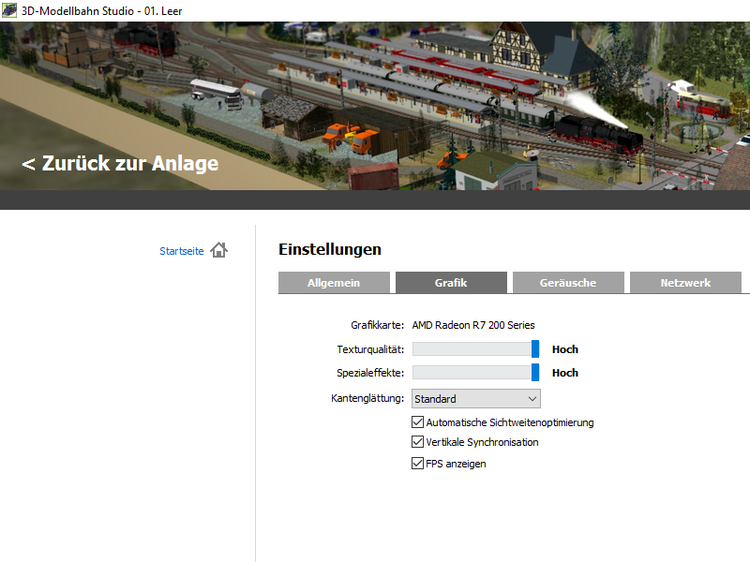Click the home icon beside Startseite
Screen dimensions: 750x562
coord(219,250)
